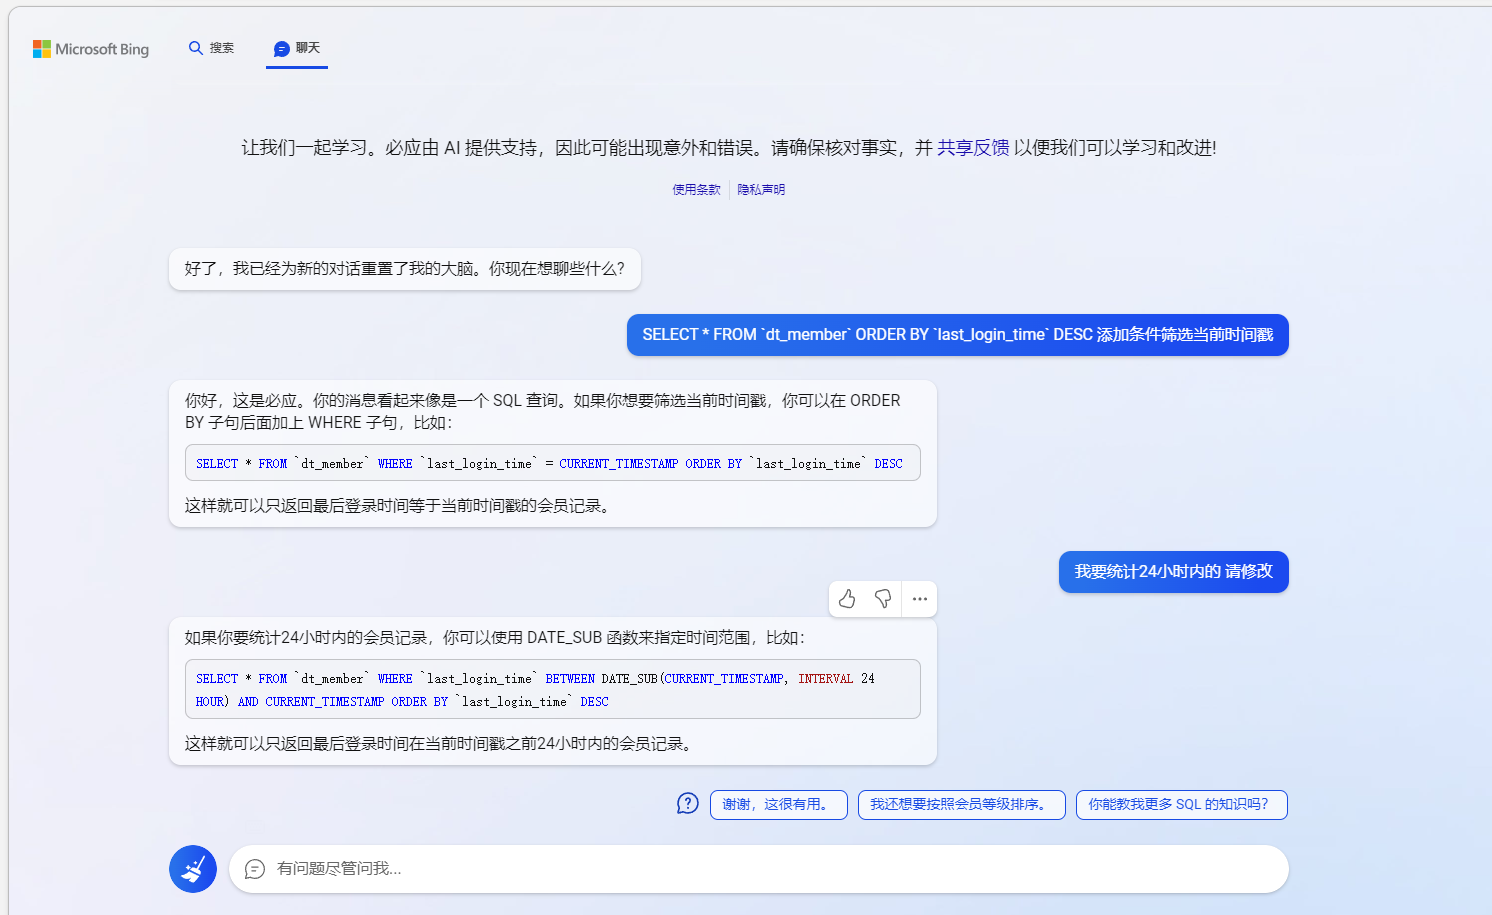Click the user SQL query message bubble

click(958, 335)
